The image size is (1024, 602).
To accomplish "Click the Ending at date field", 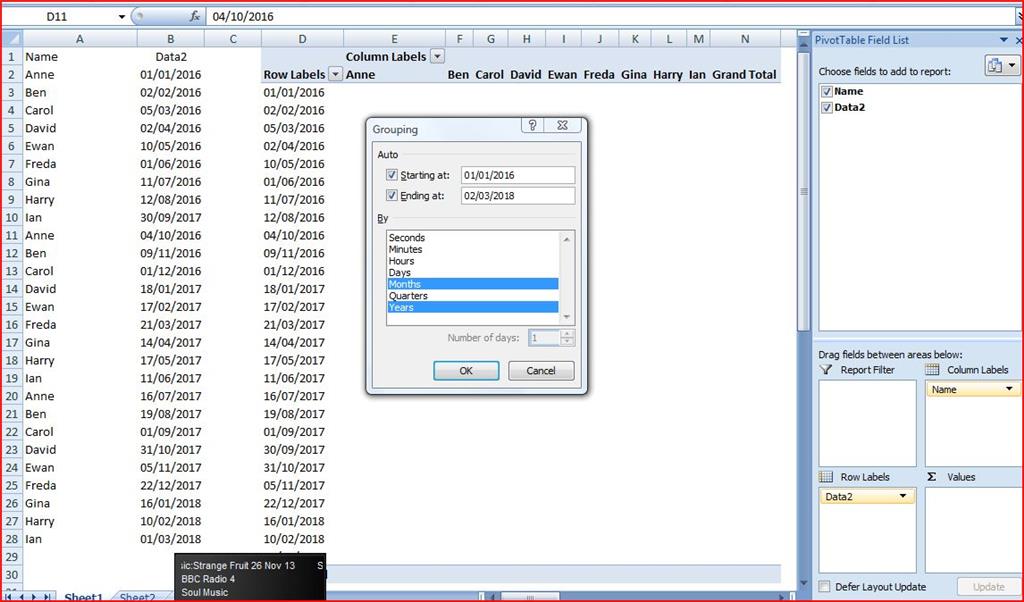I will coord(518,195).
